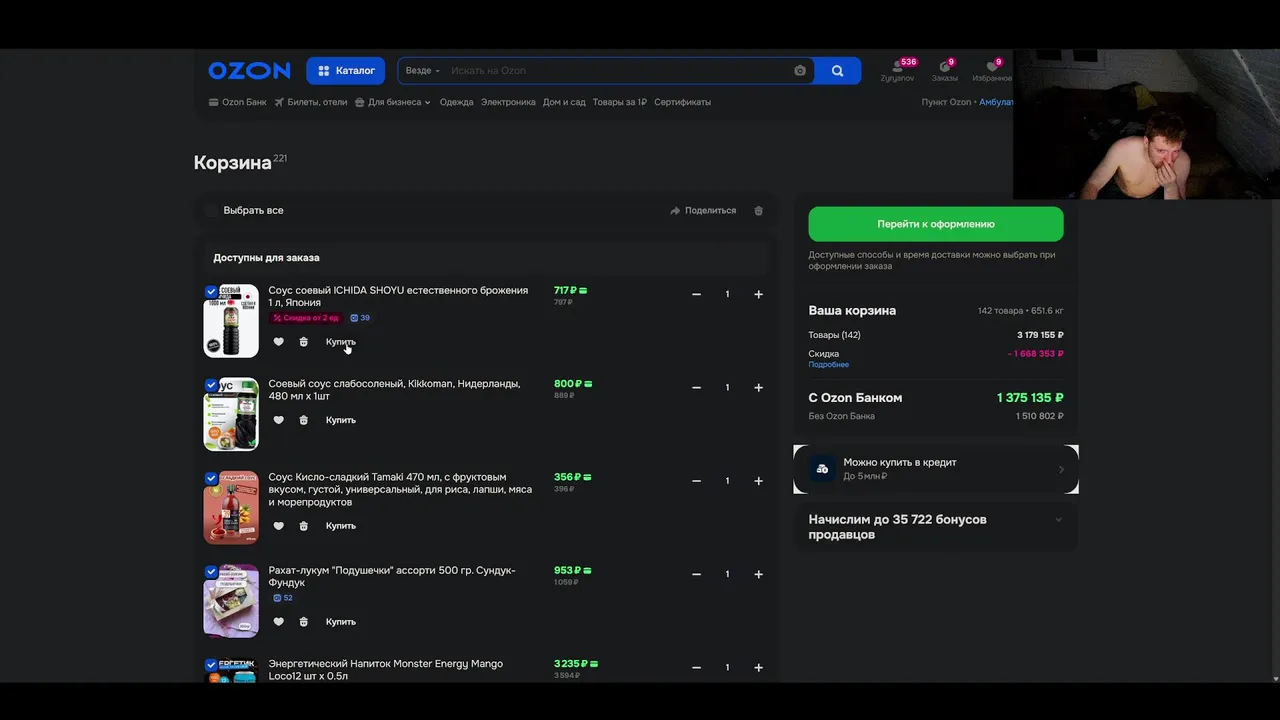Viewport: 1280px width, 720px height.
Task: Click the Поделиться share button
Action: [x=703, y=211]
